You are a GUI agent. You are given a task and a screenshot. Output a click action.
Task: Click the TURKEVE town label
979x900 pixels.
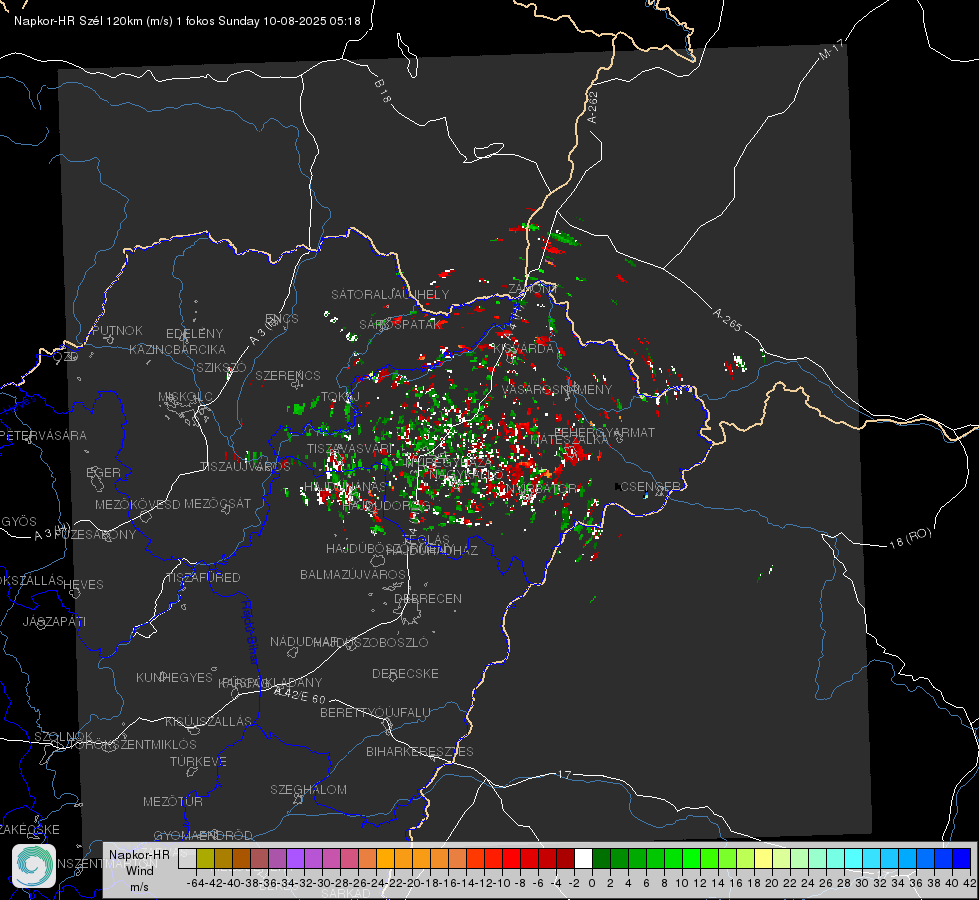point(199,761)
